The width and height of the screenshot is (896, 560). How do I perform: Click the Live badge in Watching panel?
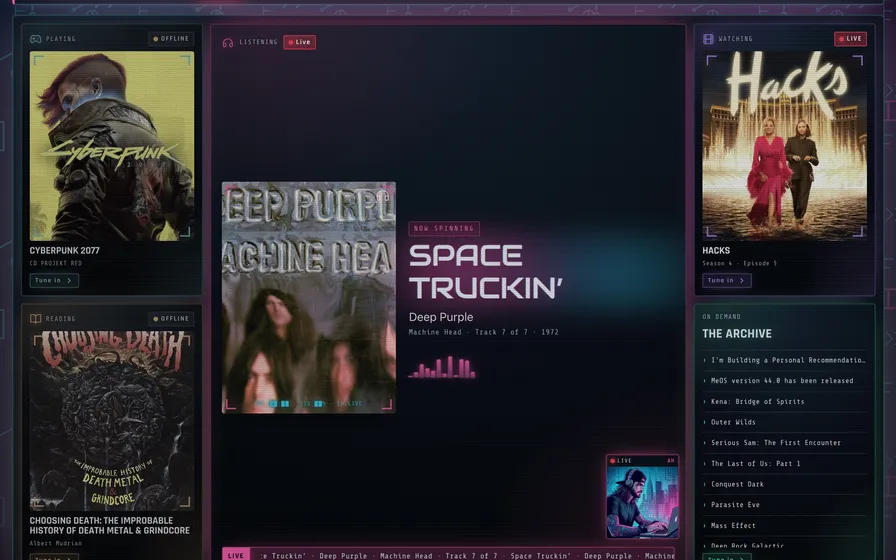click(850, 39)
